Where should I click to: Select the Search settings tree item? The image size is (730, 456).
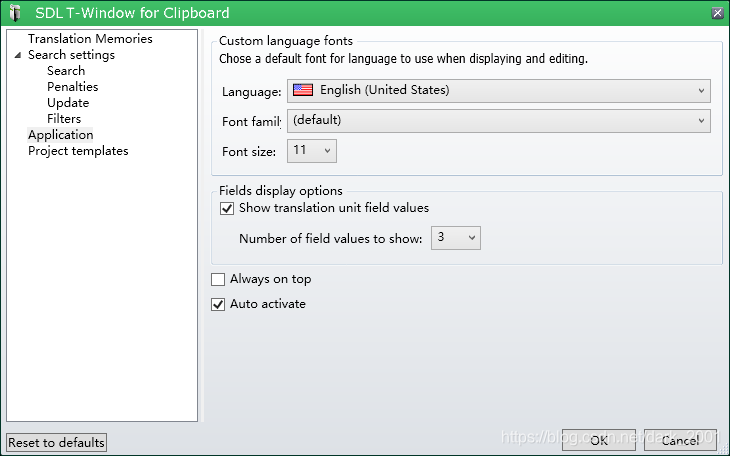coord(71,55)
